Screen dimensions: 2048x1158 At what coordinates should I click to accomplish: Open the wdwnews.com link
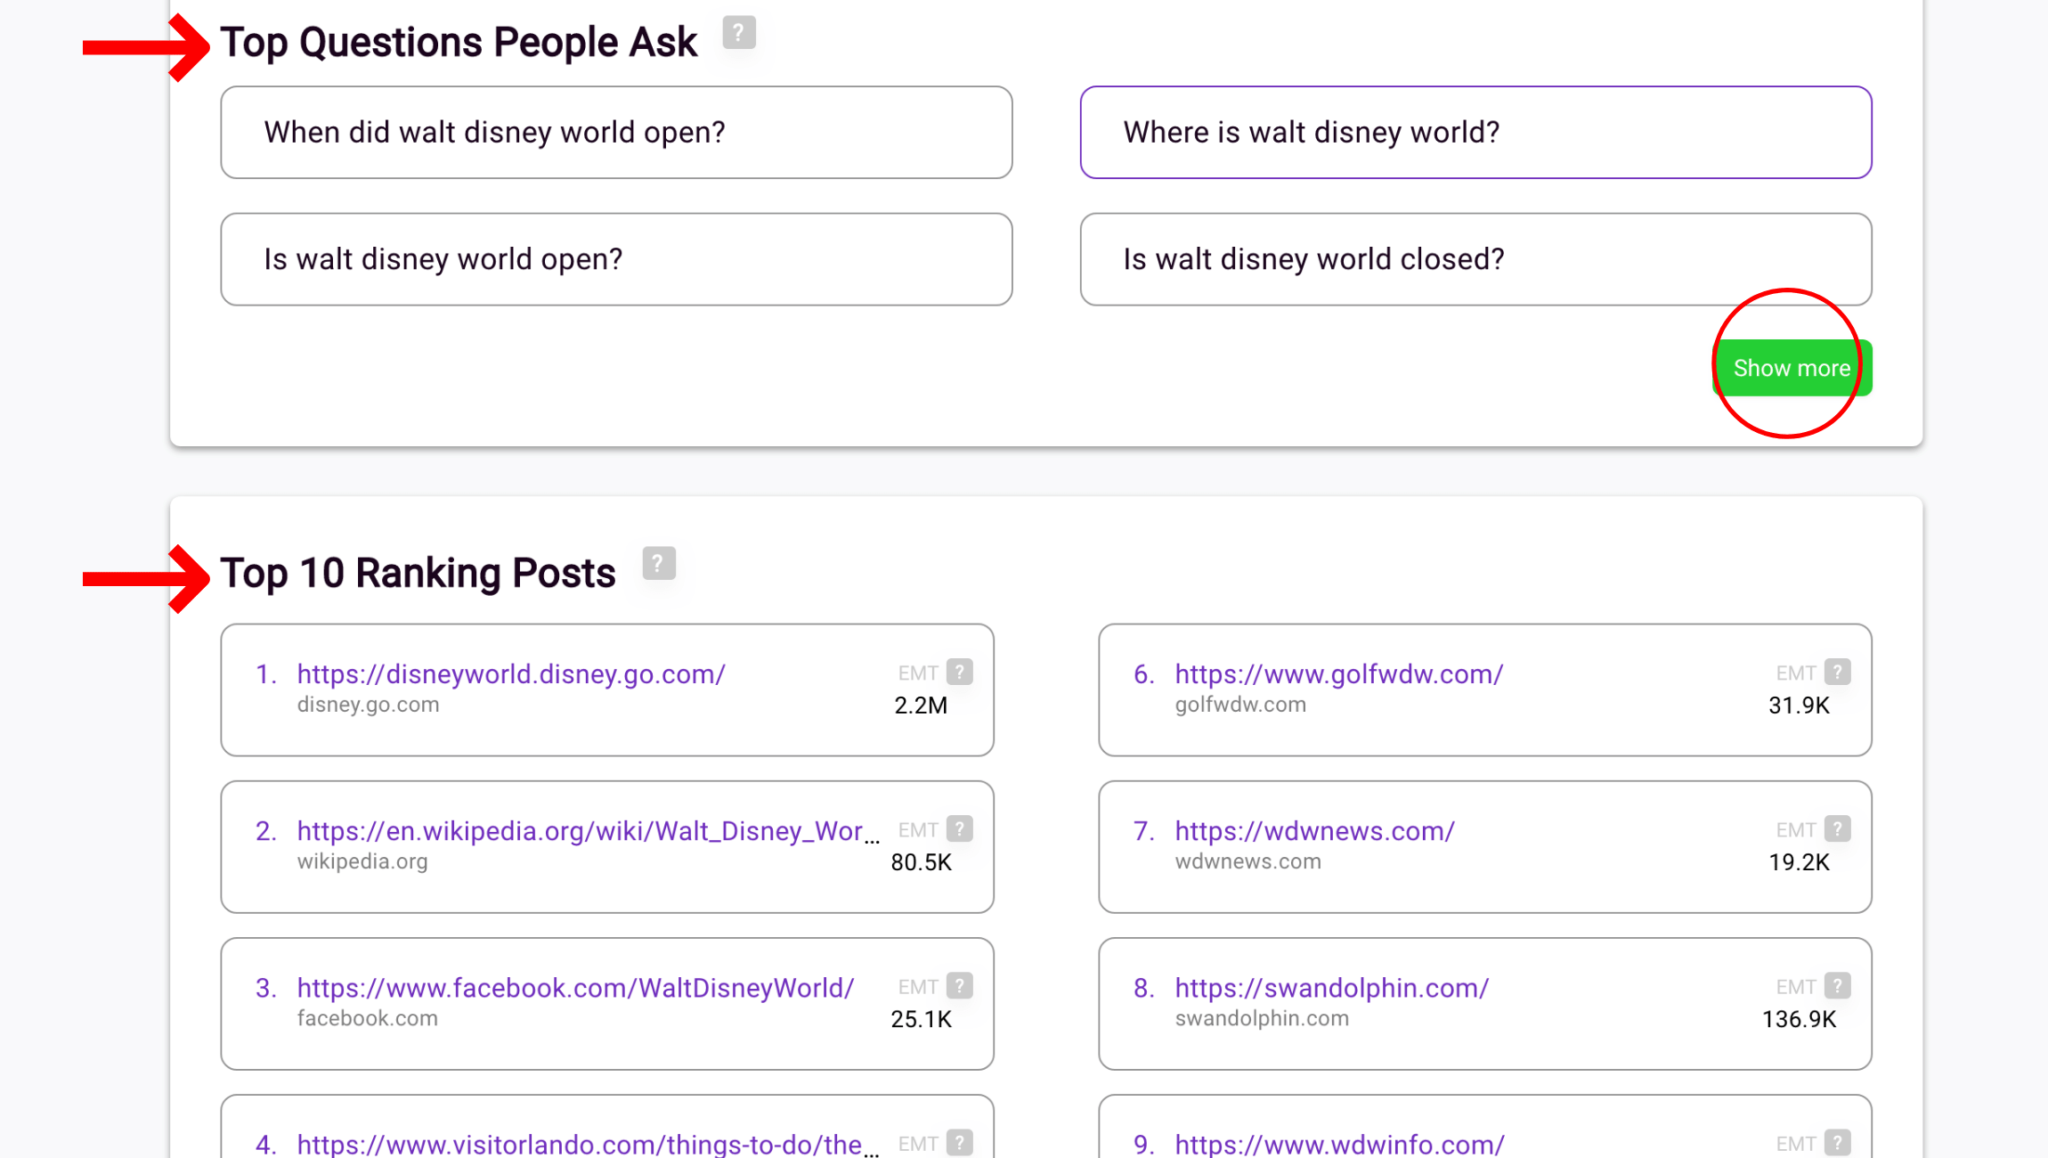click(1313, 830)
